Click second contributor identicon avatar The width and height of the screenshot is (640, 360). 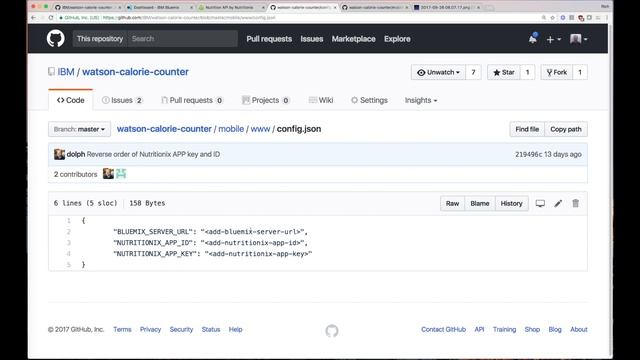[121, 174]
